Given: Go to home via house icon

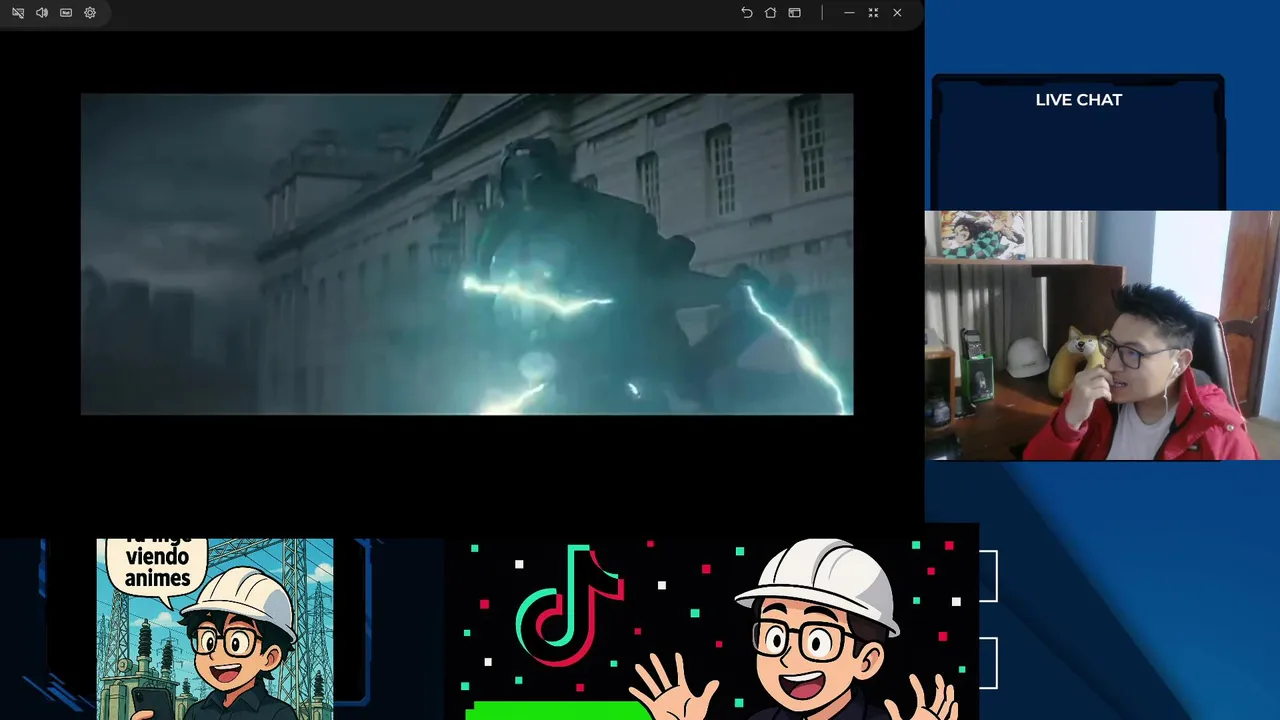Looking at the screenshot, I should [770, 13].
